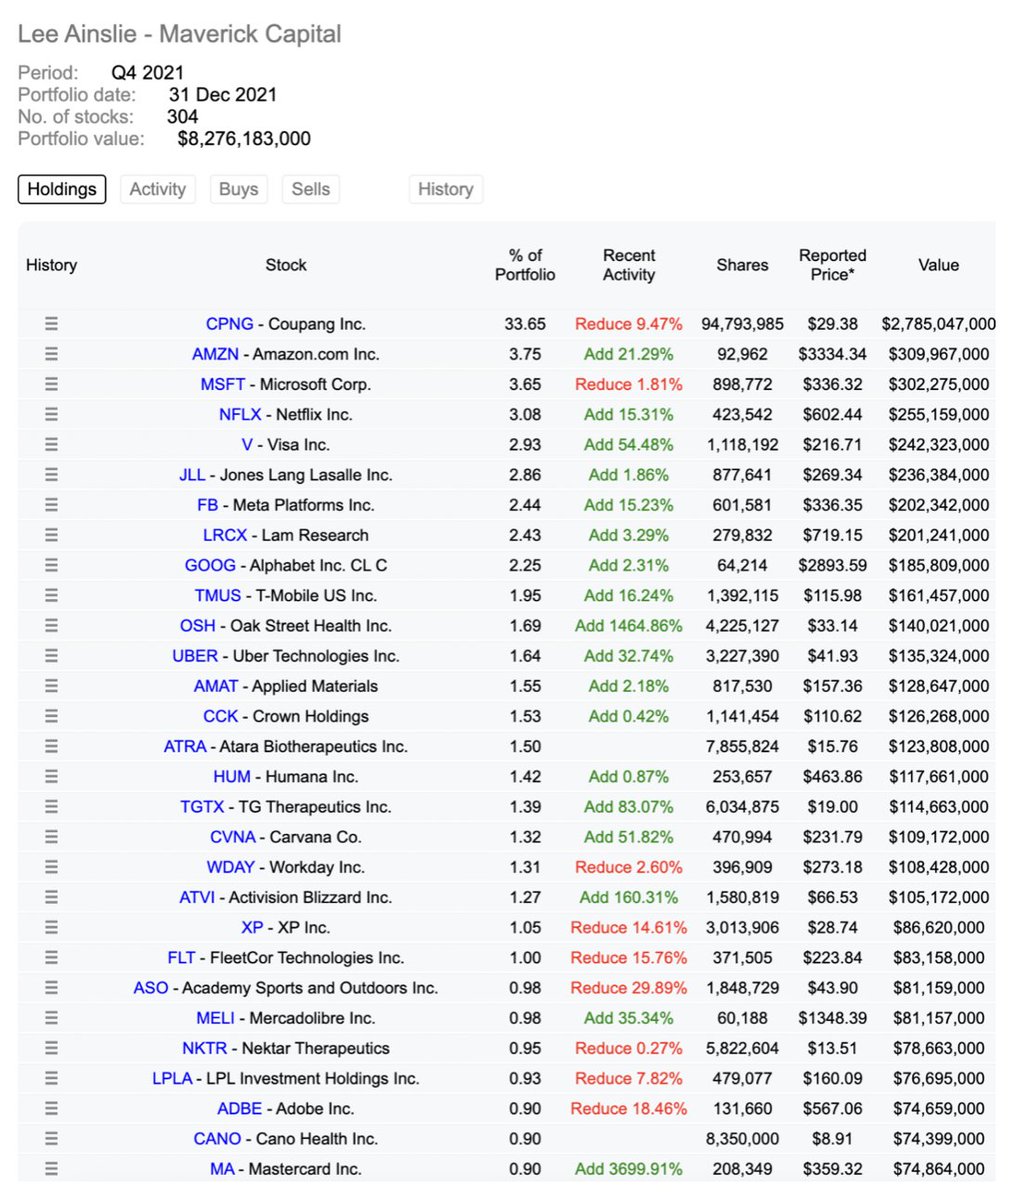Open the JLL ticker link

pos(192,475)
